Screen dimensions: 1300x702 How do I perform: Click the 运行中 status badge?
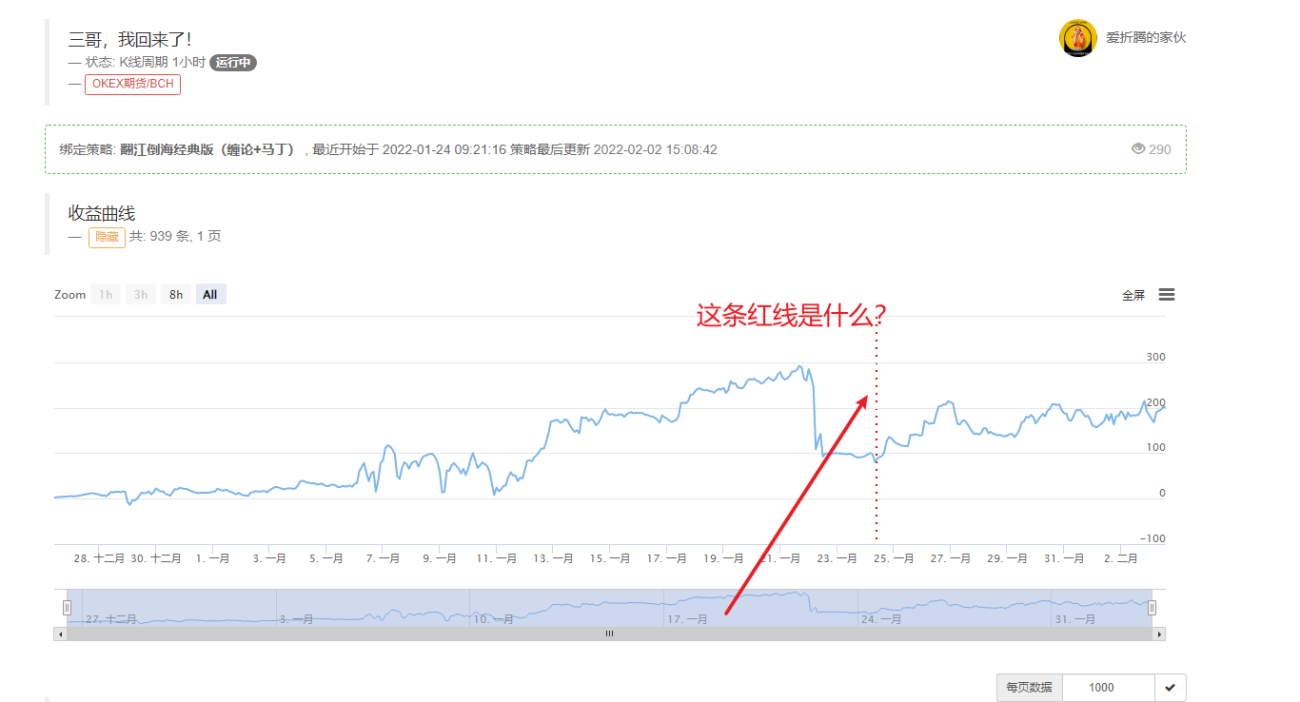[x=233, y=62]
